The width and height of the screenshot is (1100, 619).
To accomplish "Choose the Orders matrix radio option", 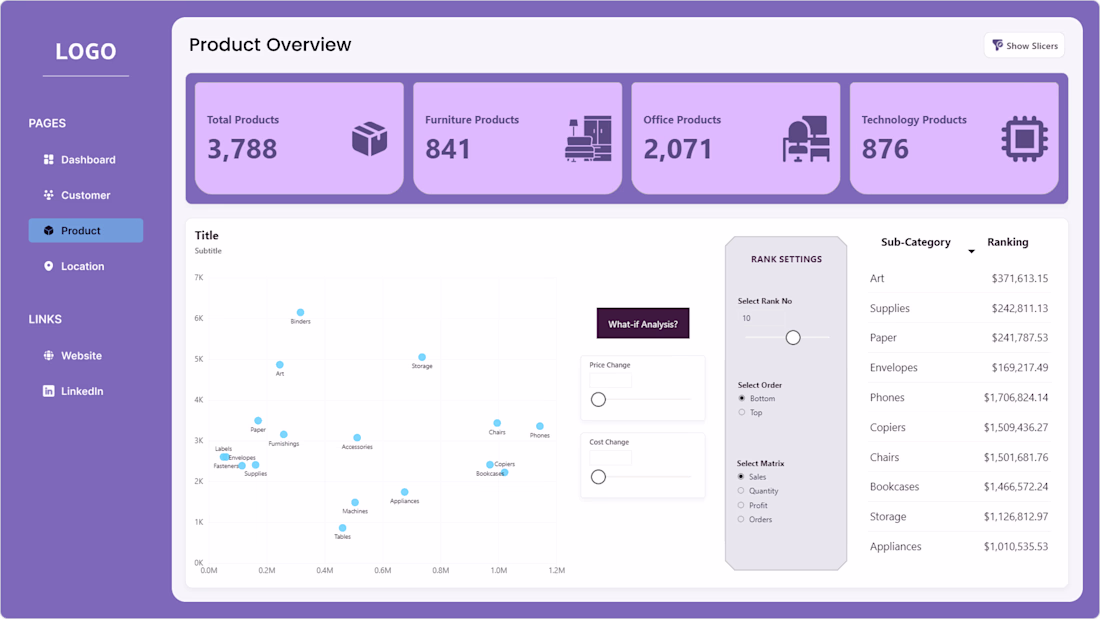I will (741, 519).
